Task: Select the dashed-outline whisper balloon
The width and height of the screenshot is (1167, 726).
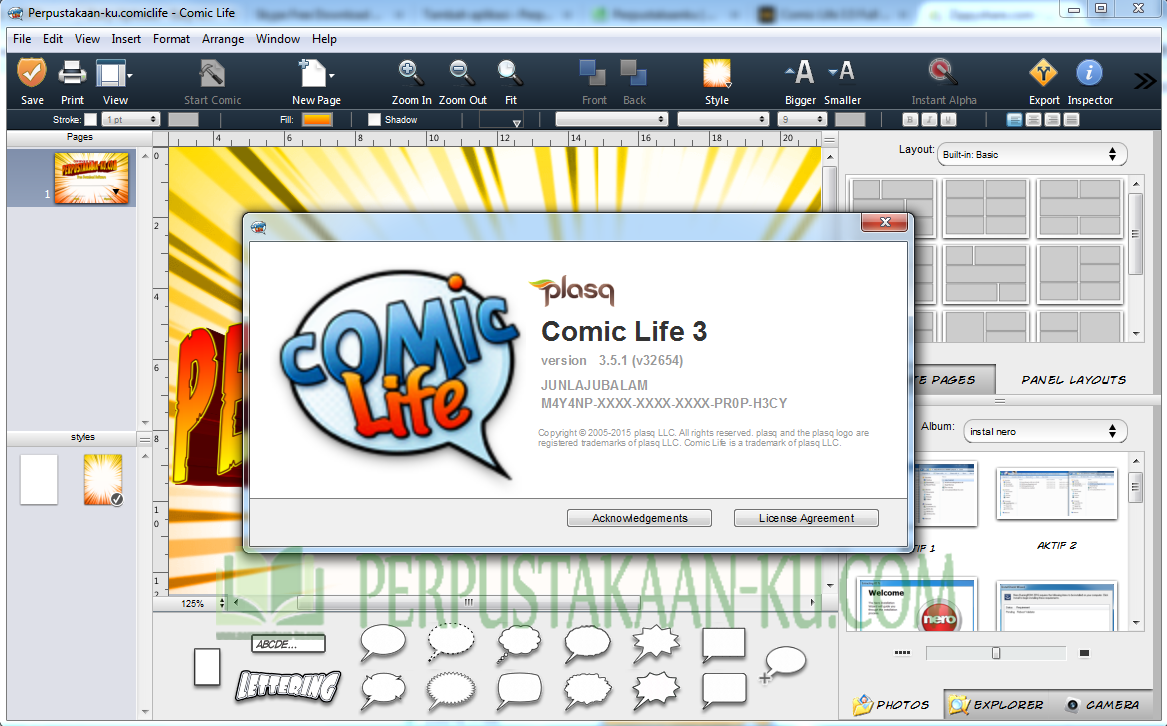Action: (x=451, y=642)
